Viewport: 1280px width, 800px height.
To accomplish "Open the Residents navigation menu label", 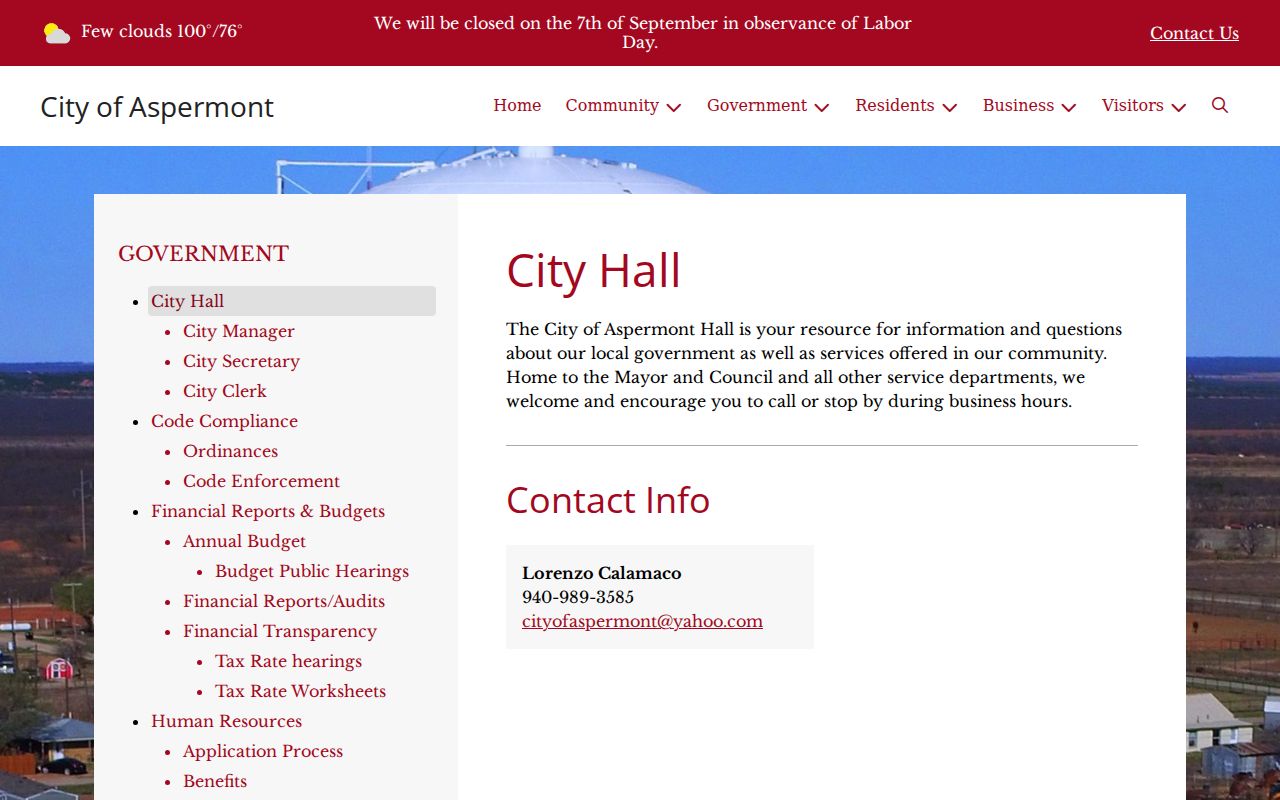I will click(895, 105).
